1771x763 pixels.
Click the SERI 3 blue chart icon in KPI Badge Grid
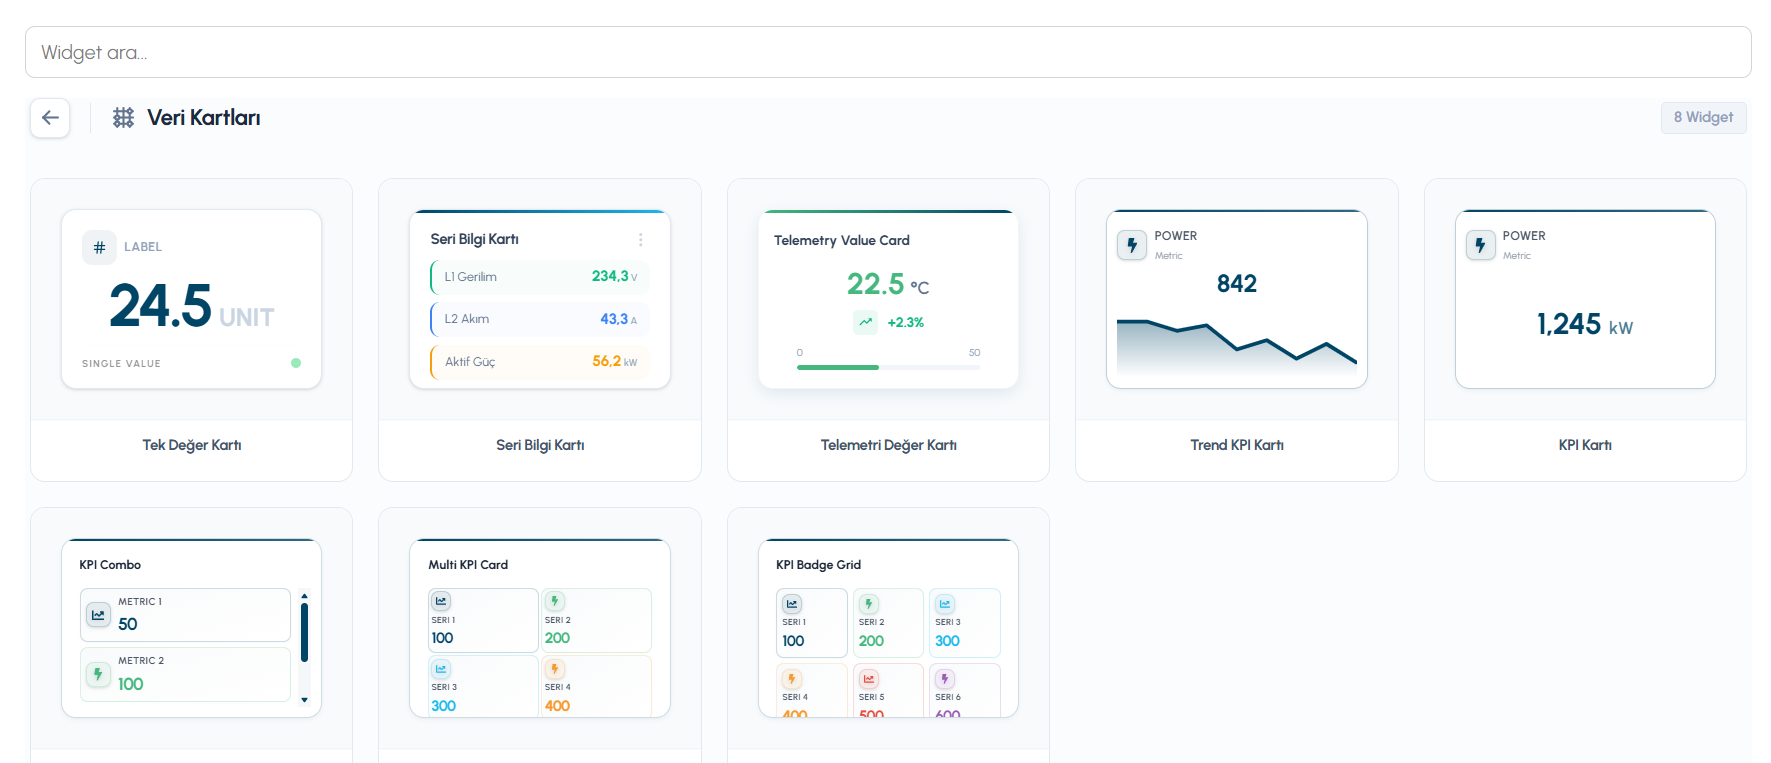[x=945, y=604]
